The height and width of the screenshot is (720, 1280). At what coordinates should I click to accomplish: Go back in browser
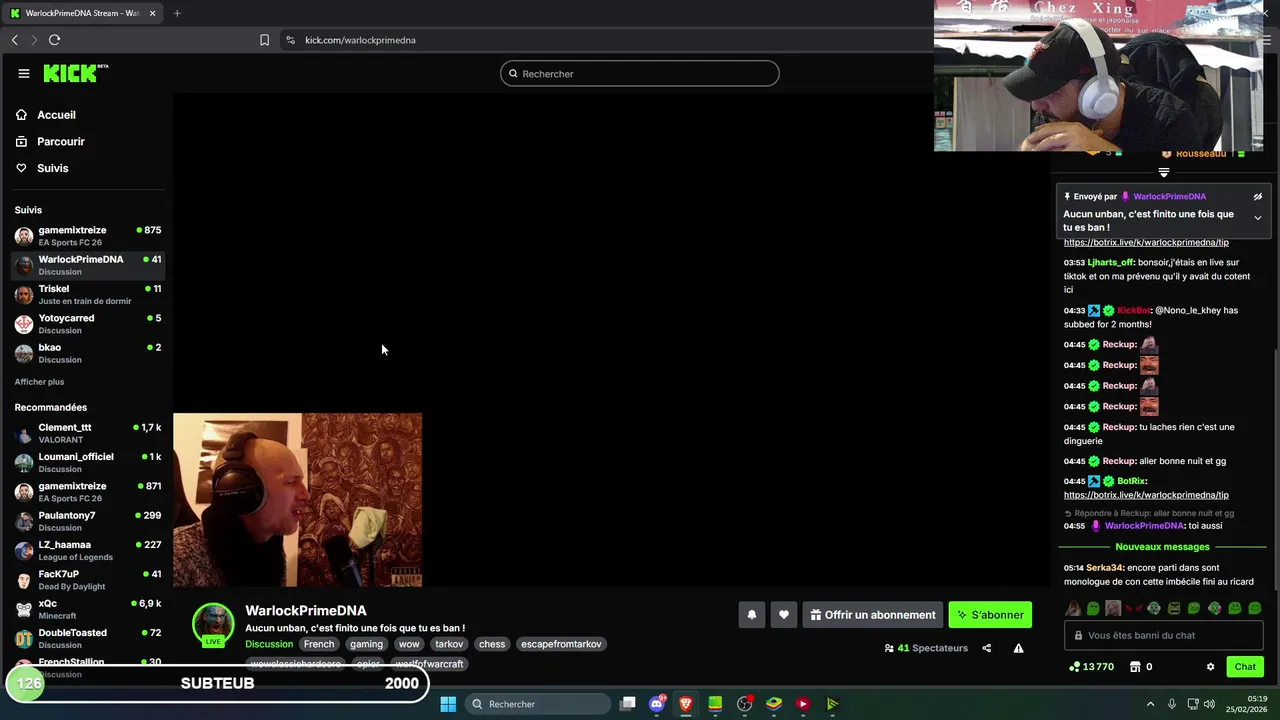15,40
